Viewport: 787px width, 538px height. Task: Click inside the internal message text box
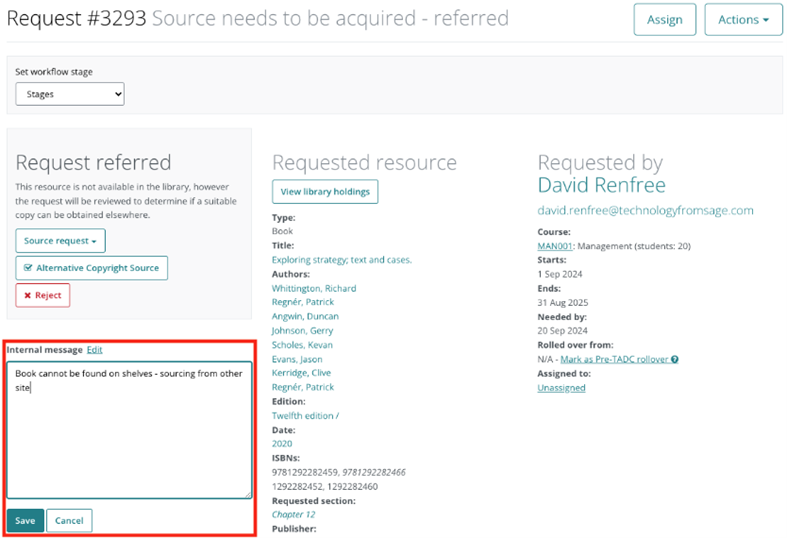tap(129, 430)
